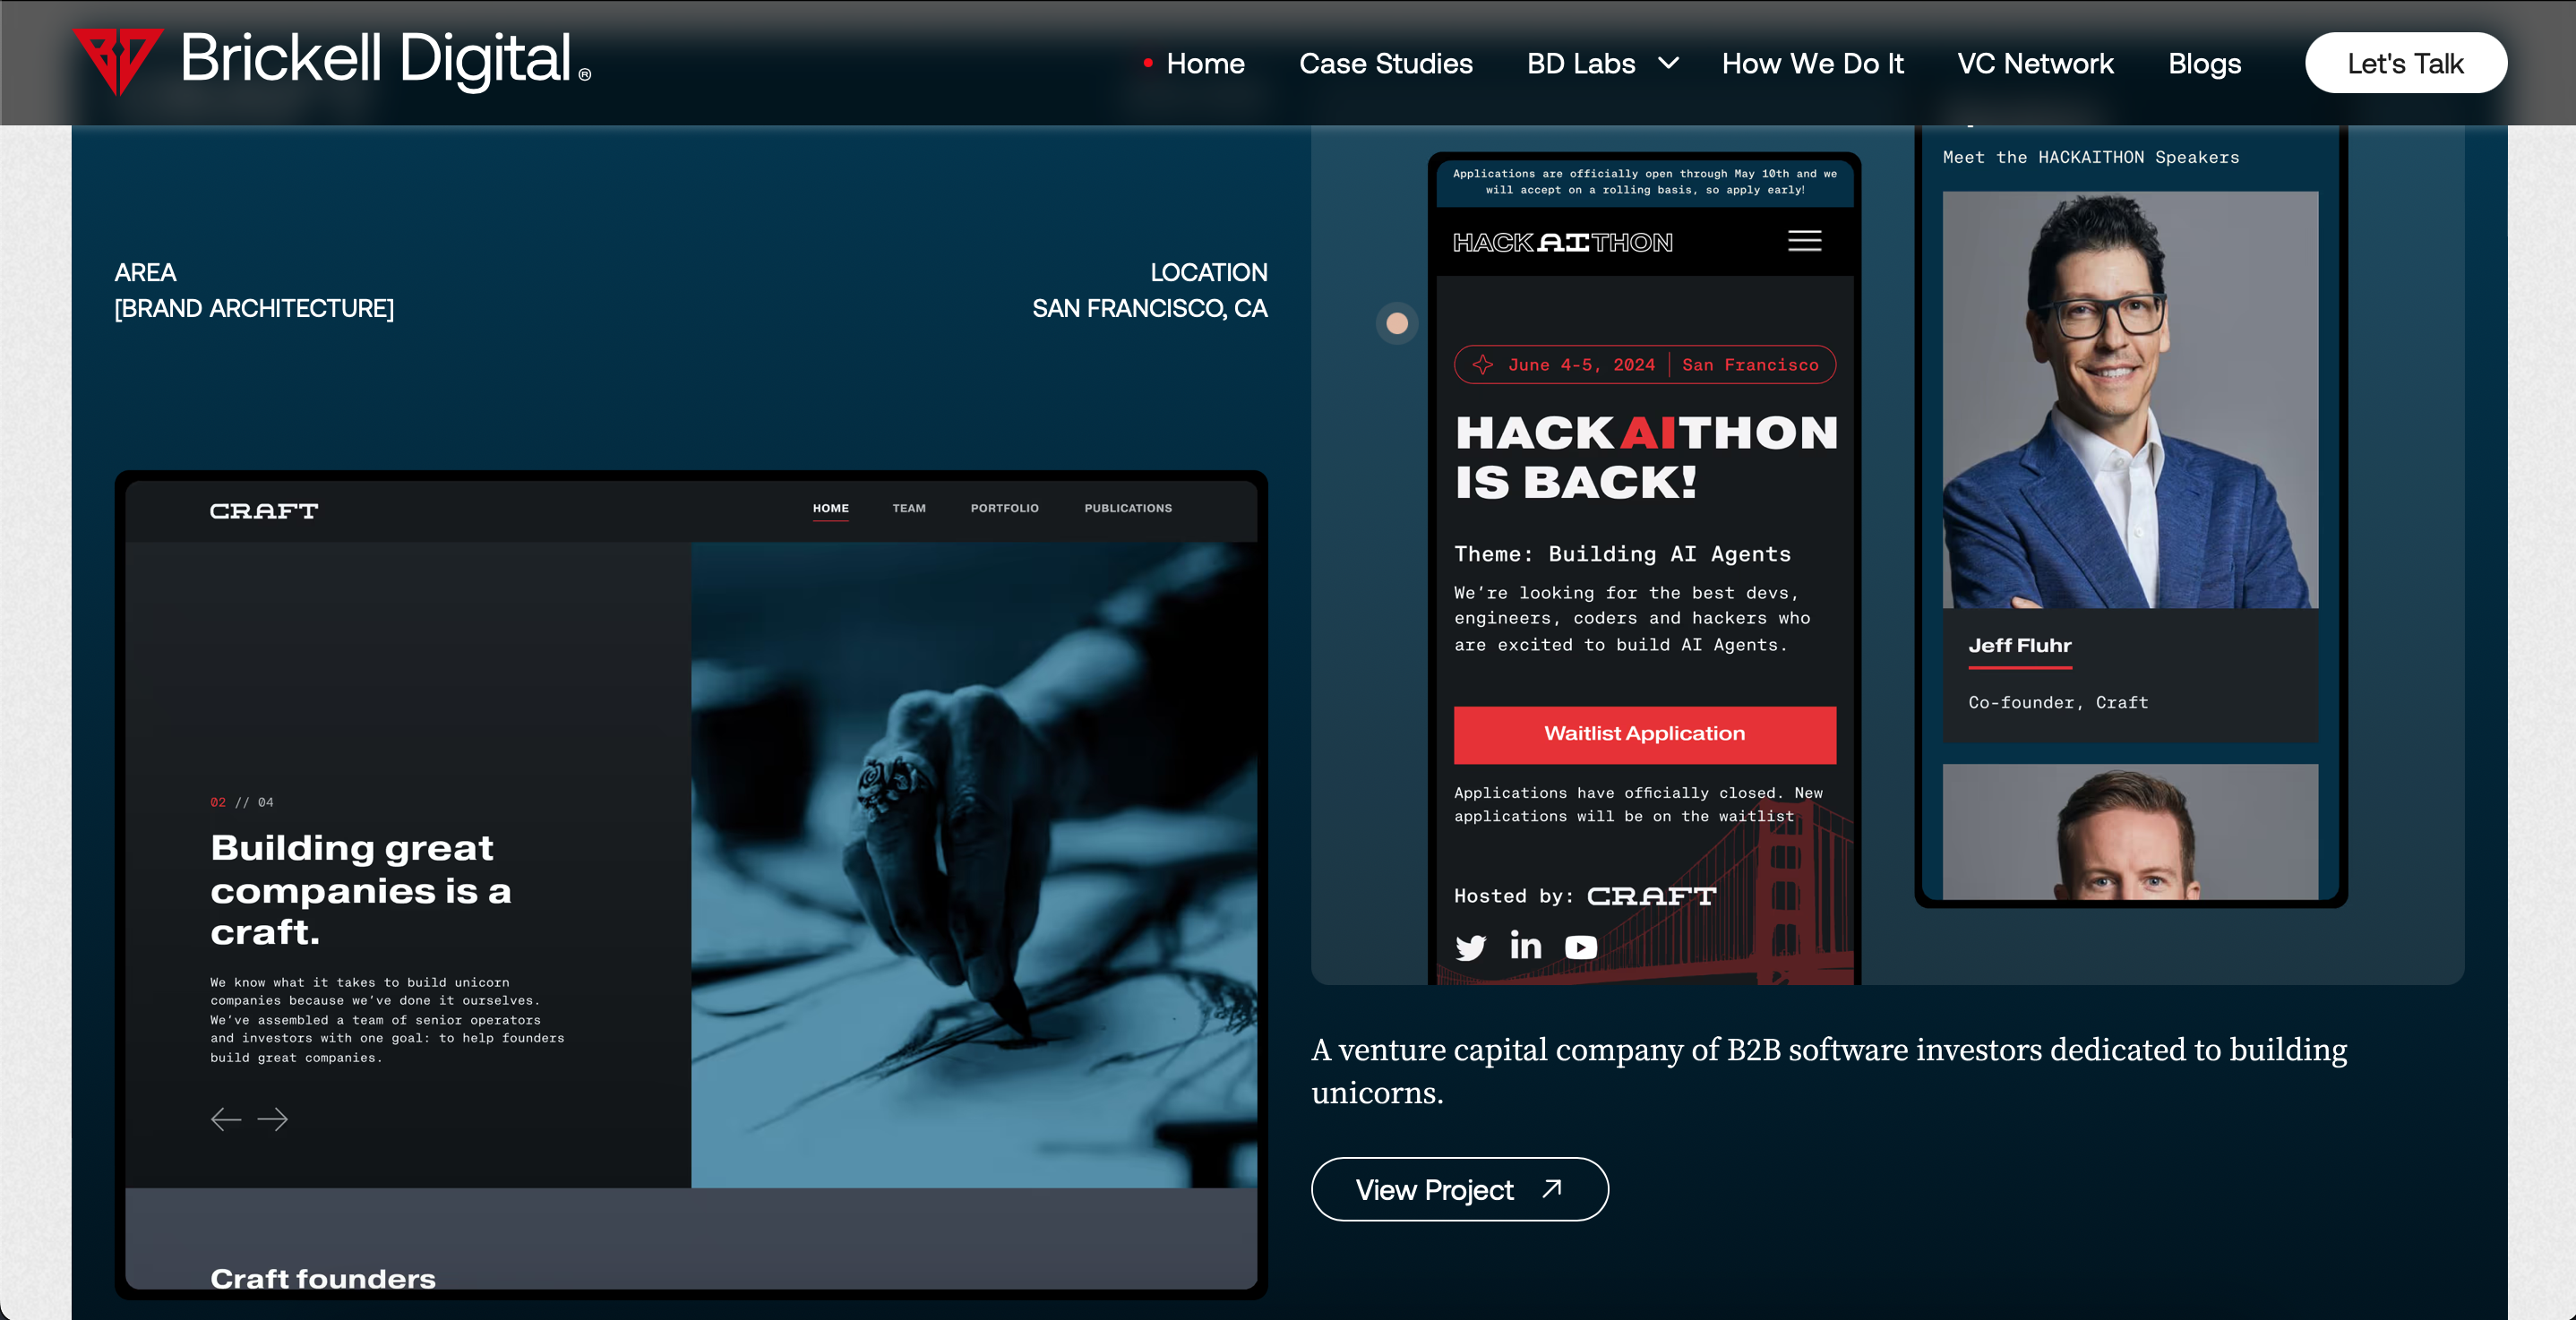Screen dimensions: 2576x1320
Task: Click the View Project button
Action: [1459, 1189]
